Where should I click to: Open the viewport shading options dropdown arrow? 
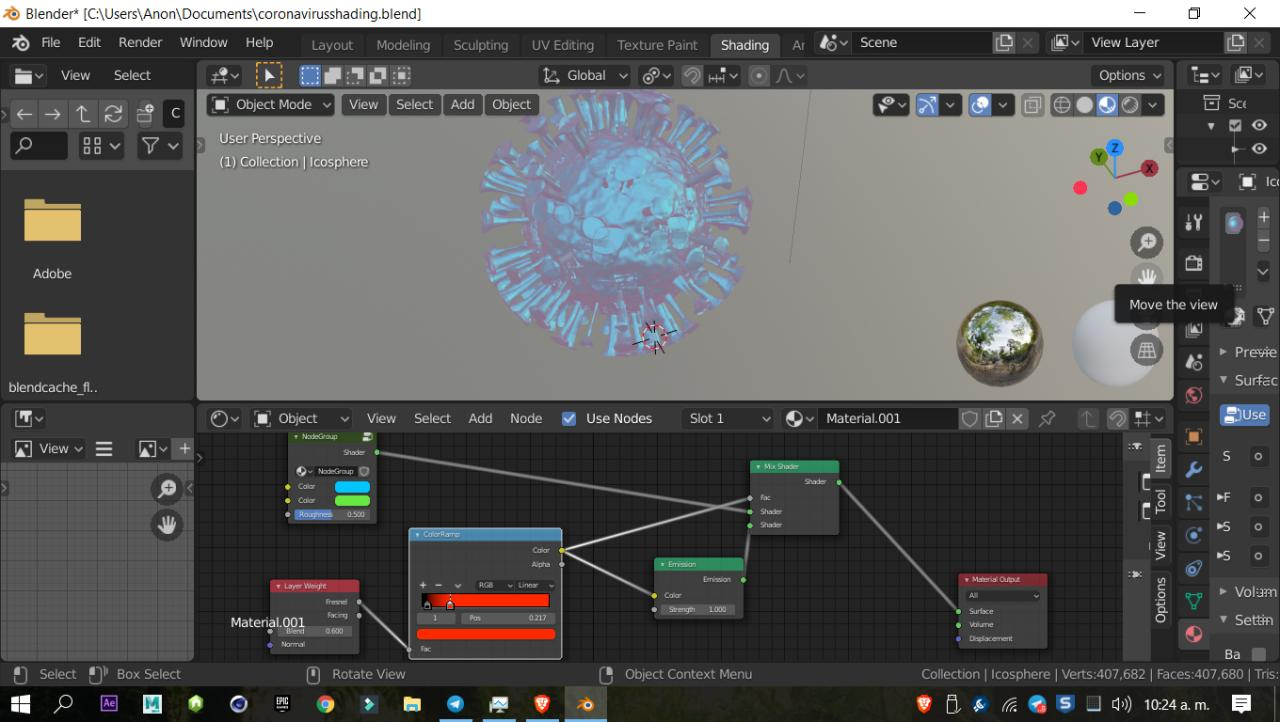click(x=1154, y=104)
